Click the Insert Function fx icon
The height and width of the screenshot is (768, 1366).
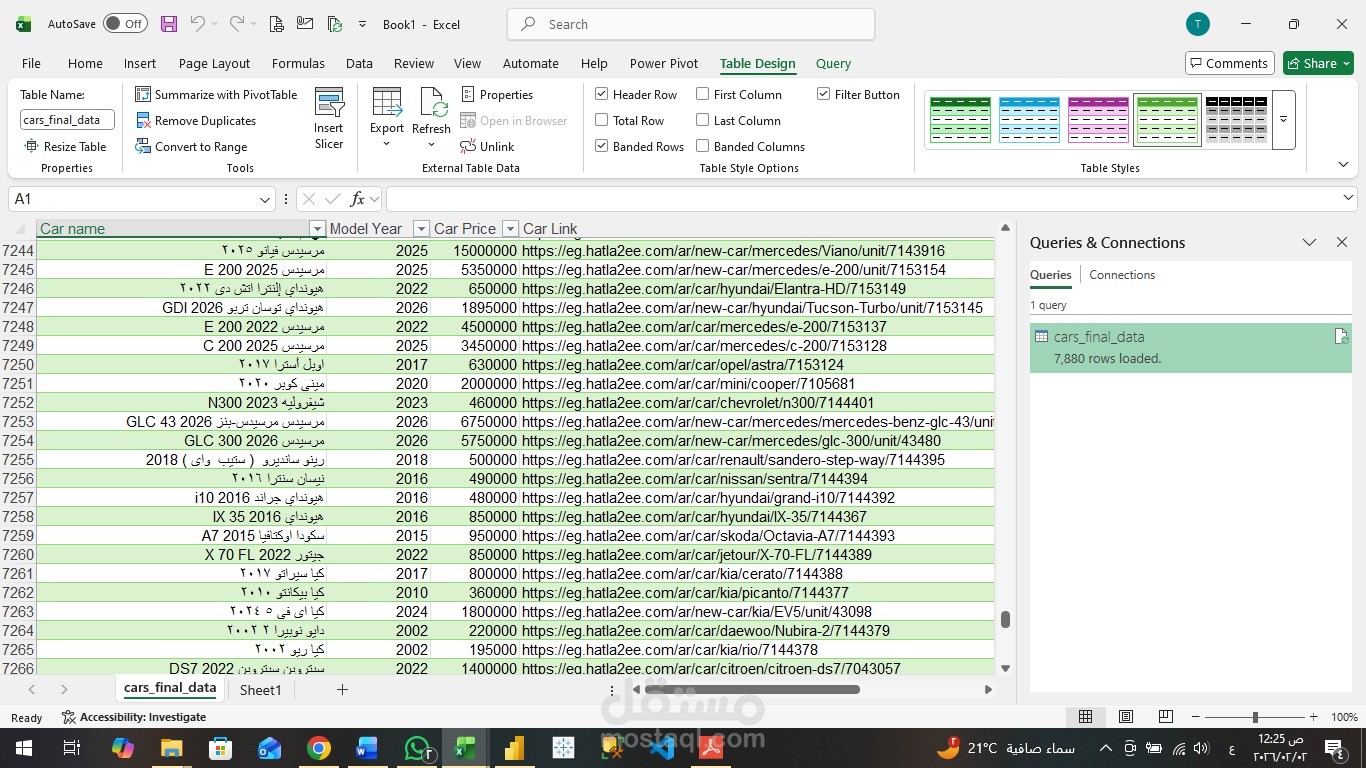coord(357,199)
